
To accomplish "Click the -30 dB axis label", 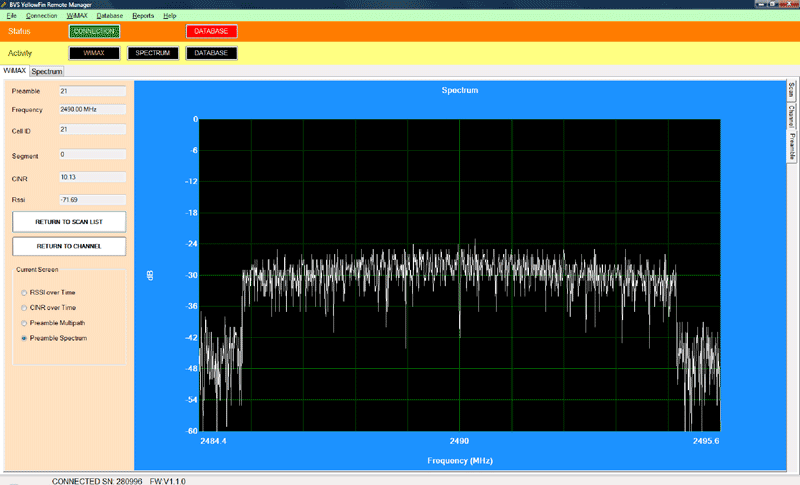I will click(191, 275).
